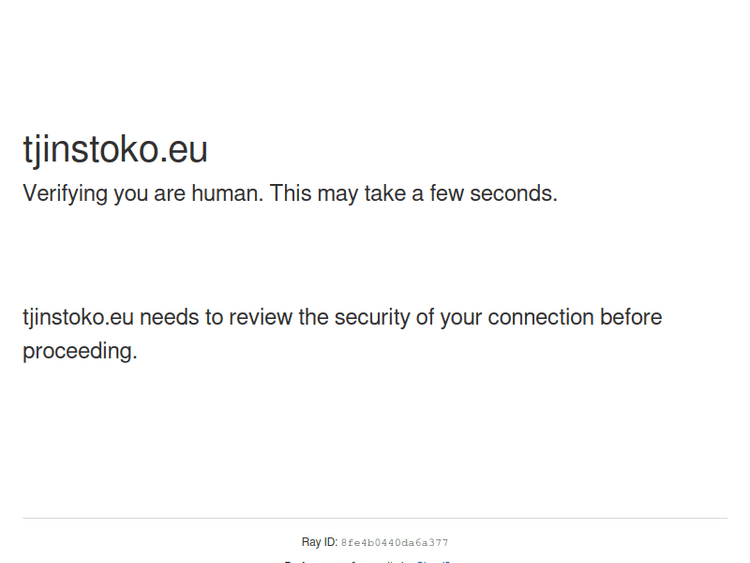Click the "Ray ID:" label in the footer
750x563 pixels.
point(319,543)
